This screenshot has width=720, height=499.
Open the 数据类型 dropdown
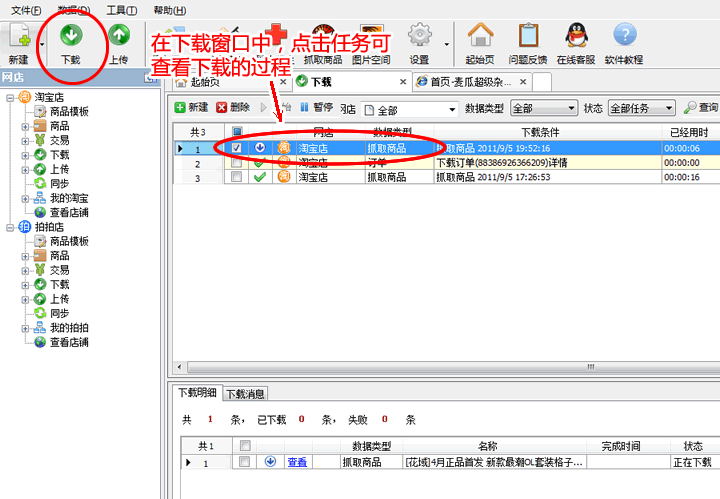[x=544, y=109]
